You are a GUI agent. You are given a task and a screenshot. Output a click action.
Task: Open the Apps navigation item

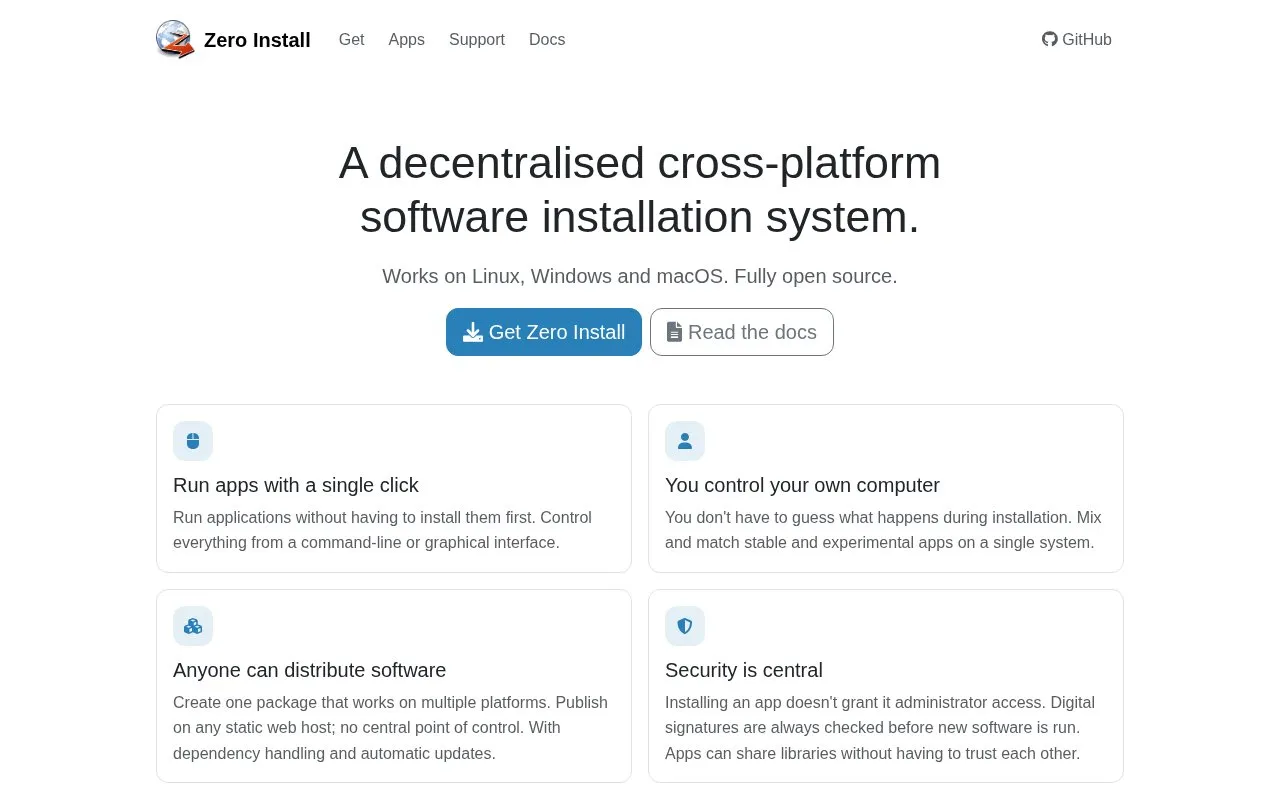pos(406,39)
